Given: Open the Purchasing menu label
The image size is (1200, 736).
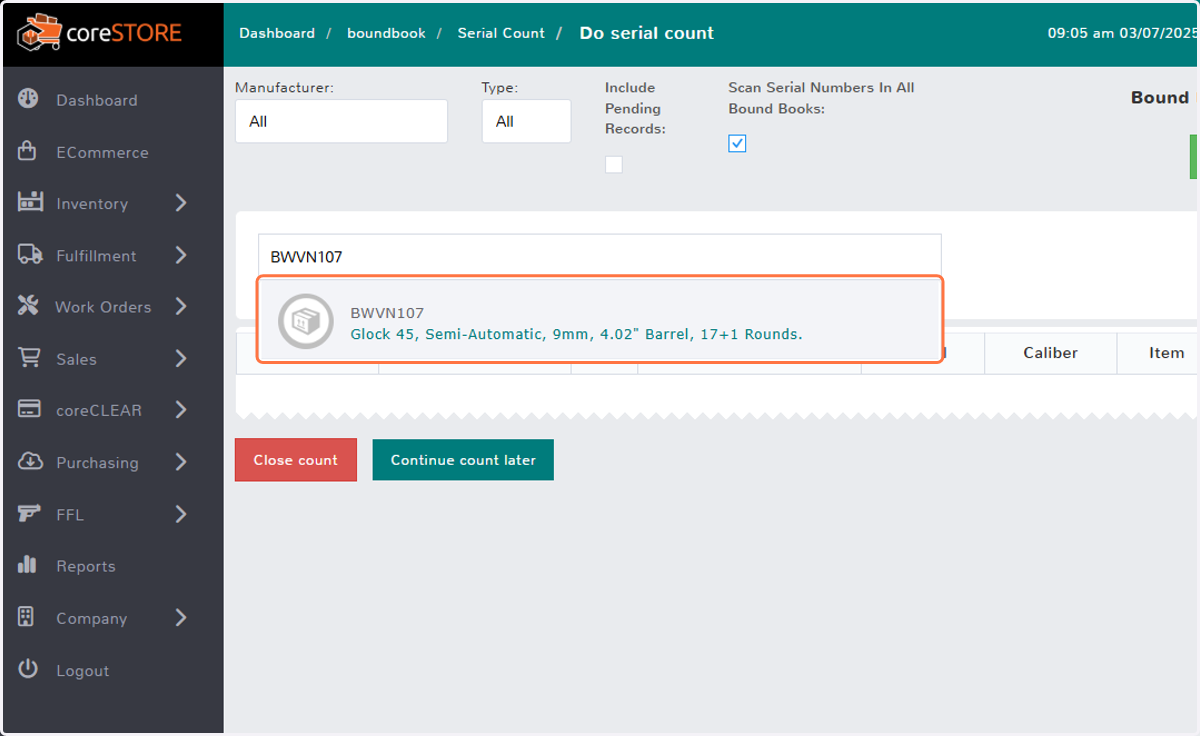Looking at the screenshot, I should tap(97, 463).
